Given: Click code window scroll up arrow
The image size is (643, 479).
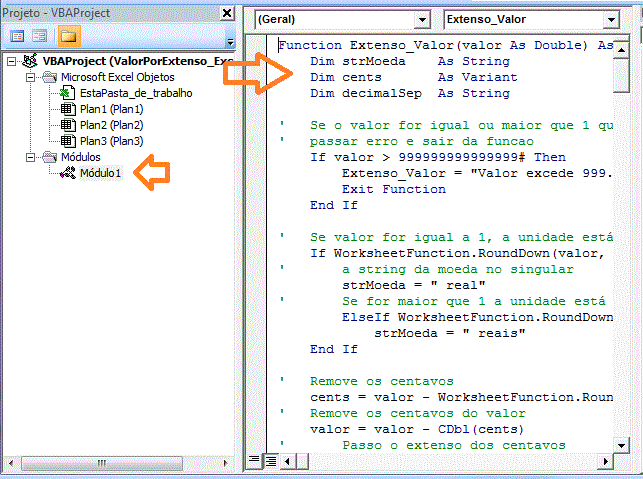Looking at the screenshot, I should 621,50.
